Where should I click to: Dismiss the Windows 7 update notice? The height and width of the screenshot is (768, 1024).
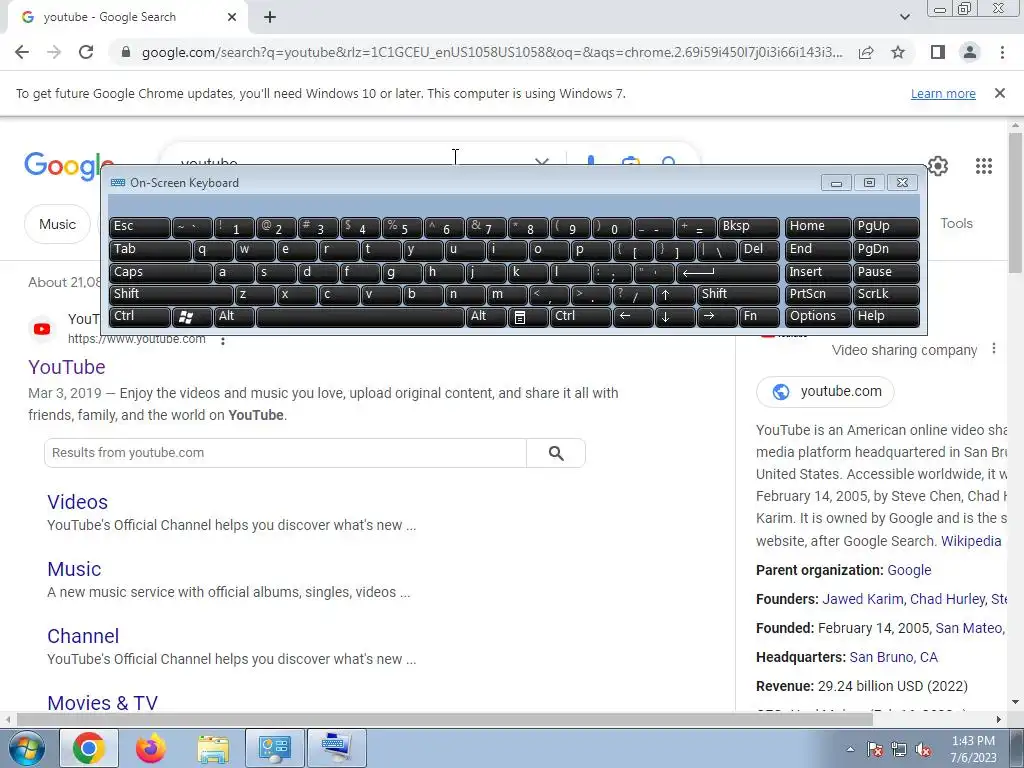(x=999, y=93)
